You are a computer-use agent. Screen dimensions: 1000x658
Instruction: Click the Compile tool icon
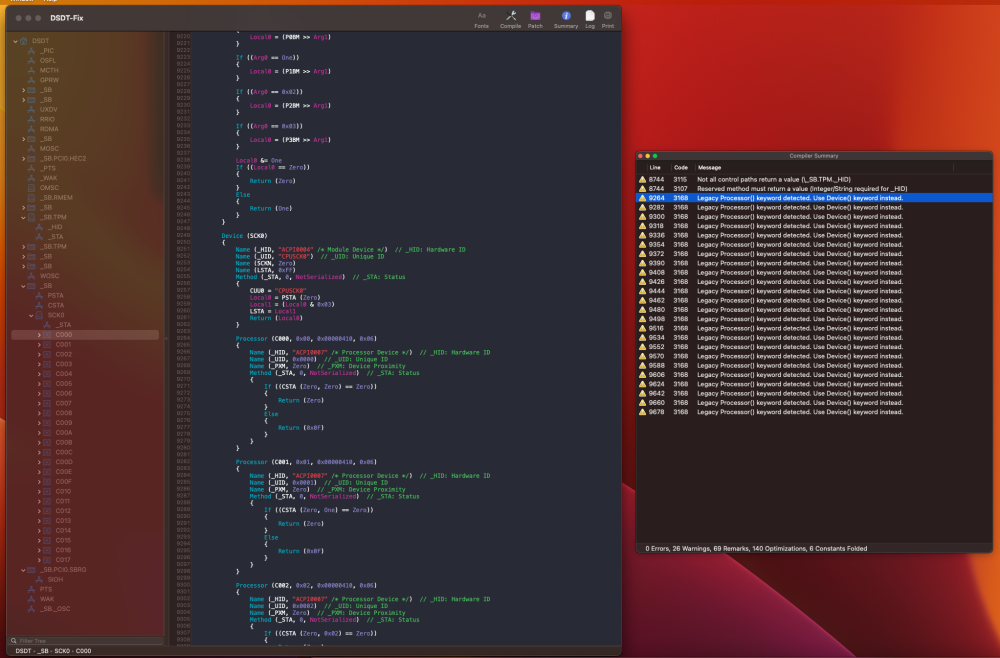[x=511, y=16]
